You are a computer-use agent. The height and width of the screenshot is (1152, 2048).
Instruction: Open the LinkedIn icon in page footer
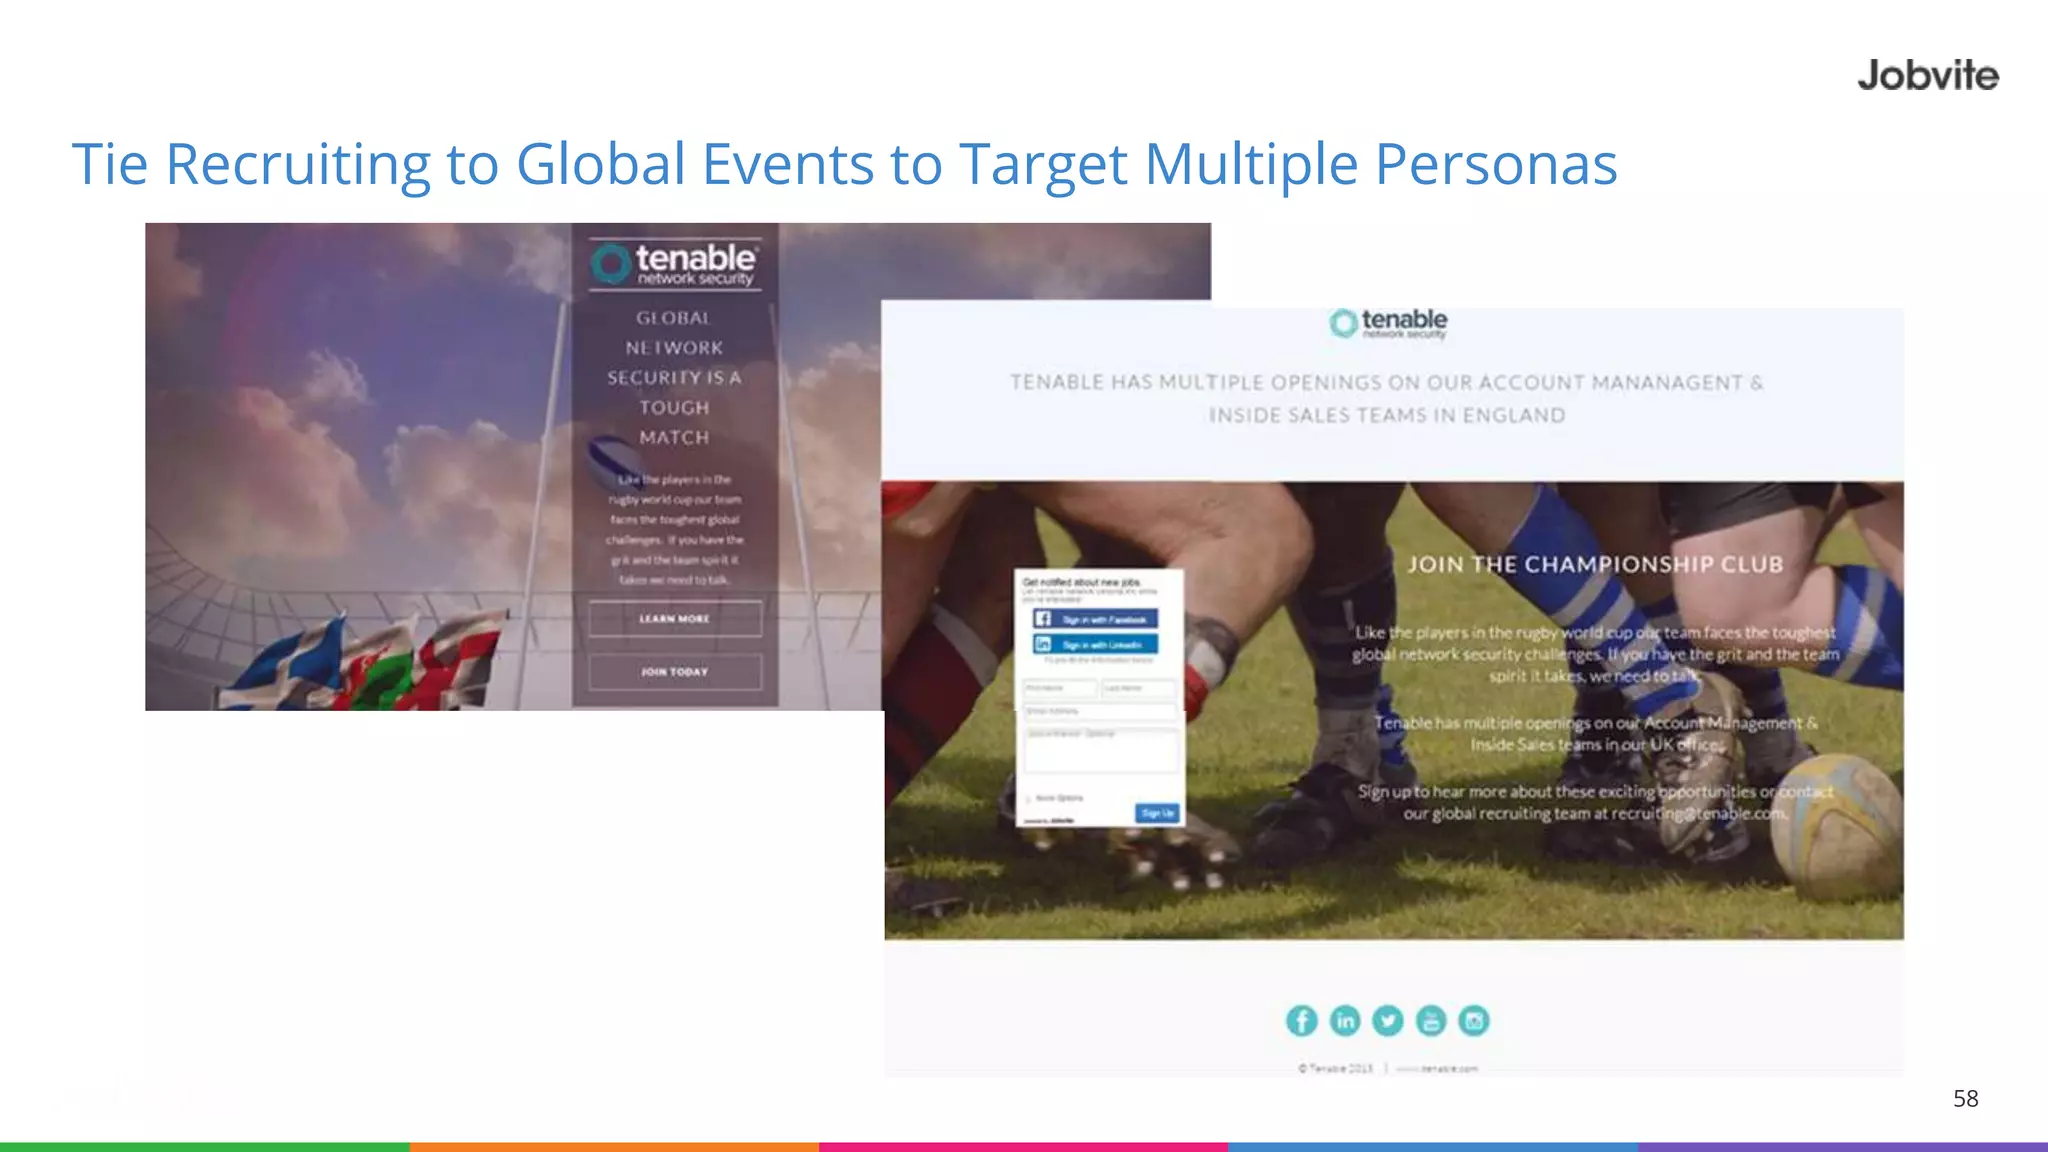click(1345, 1021)
